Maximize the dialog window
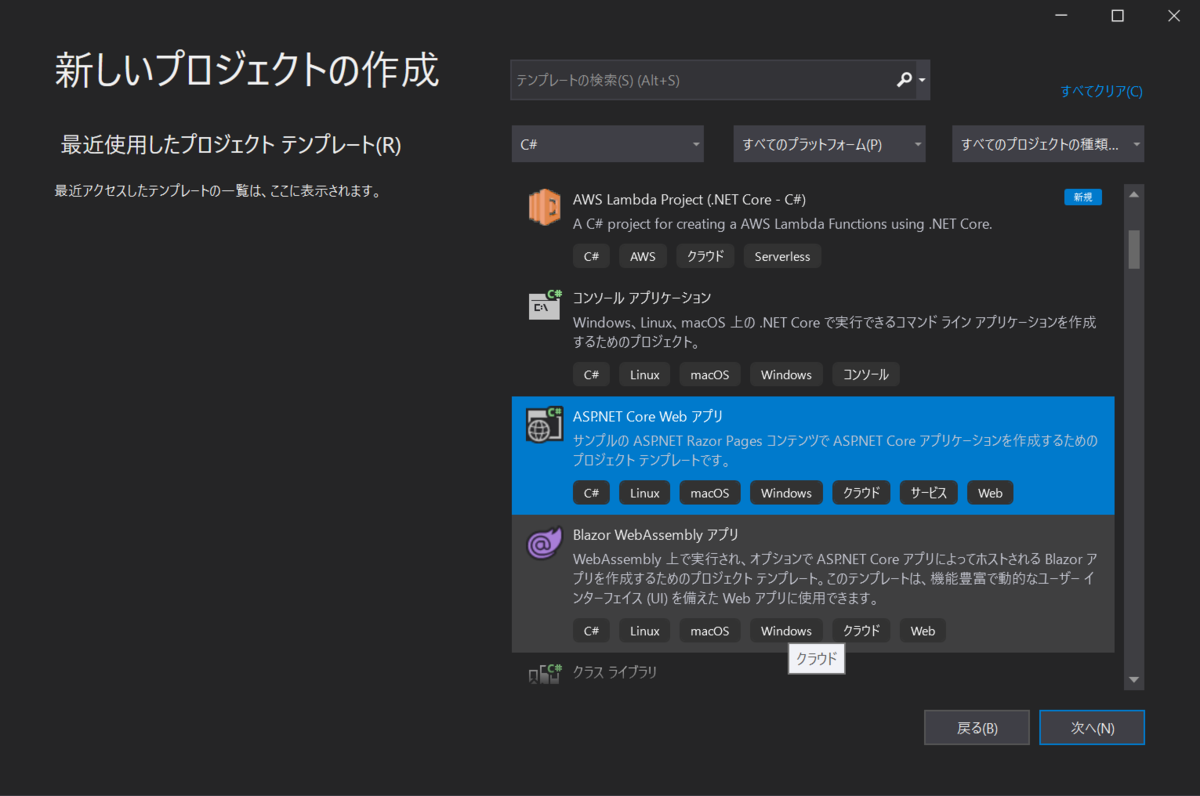 pos(1118,15)
